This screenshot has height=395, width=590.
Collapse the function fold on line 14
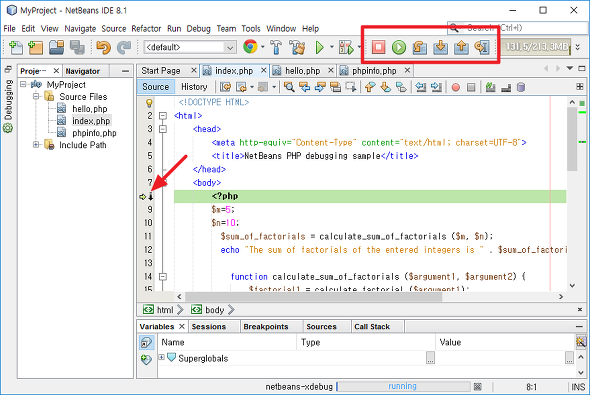tap(163, 277)
